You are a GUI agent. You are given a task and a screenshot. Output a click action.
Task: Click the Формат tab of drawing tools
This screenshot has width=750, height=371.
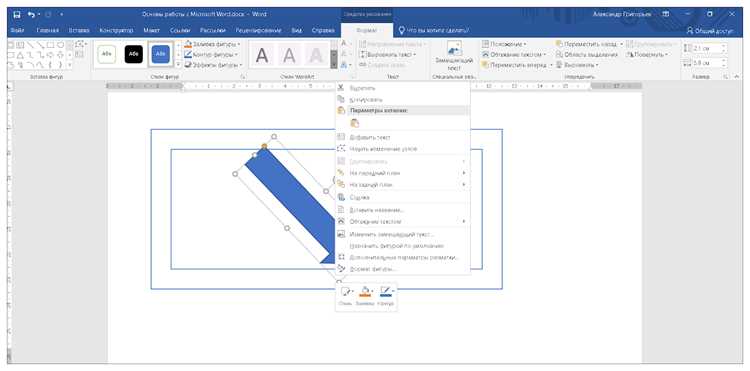pyautogui.click(x=367, y=31)
